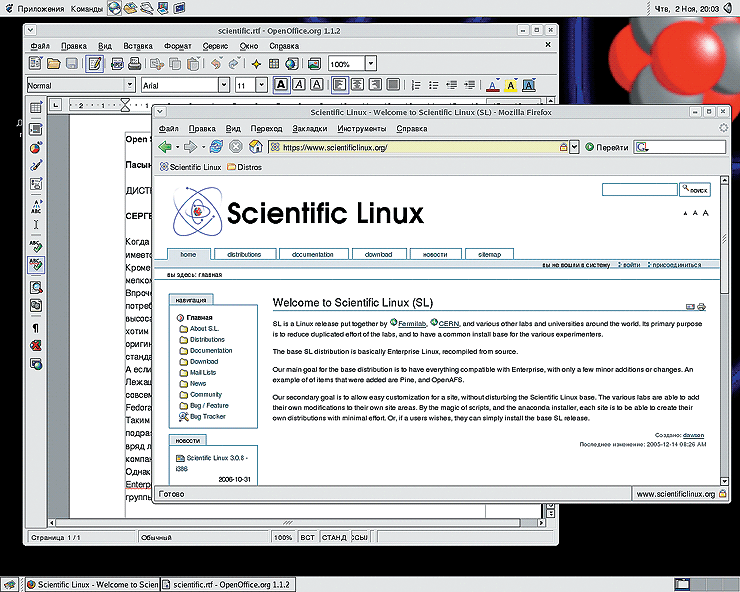Open Формат menu in OpenOffice
This screenshot has height=592, width=740.
tap(177, 46)
